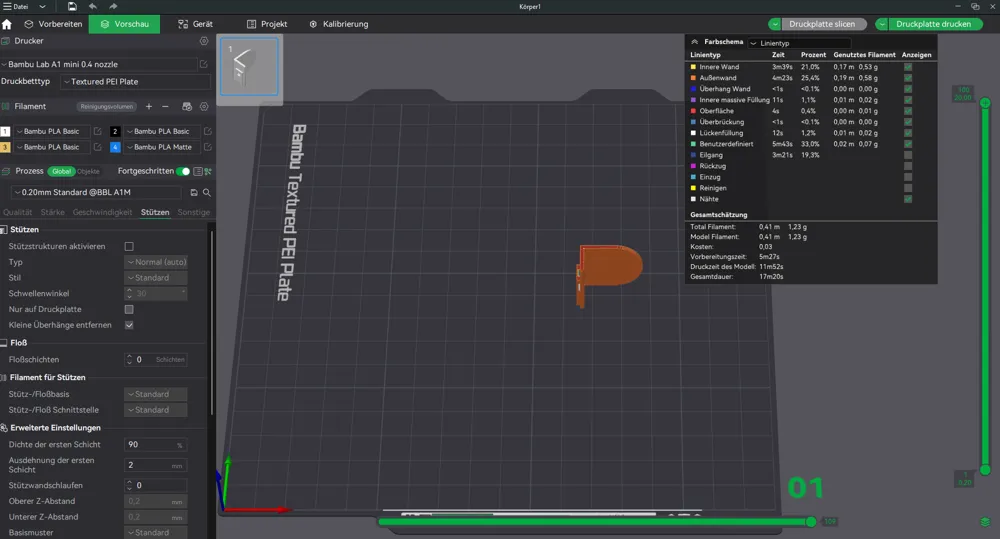
Task: Switch to the Vorbereiten tab
Action: (54, 24)
